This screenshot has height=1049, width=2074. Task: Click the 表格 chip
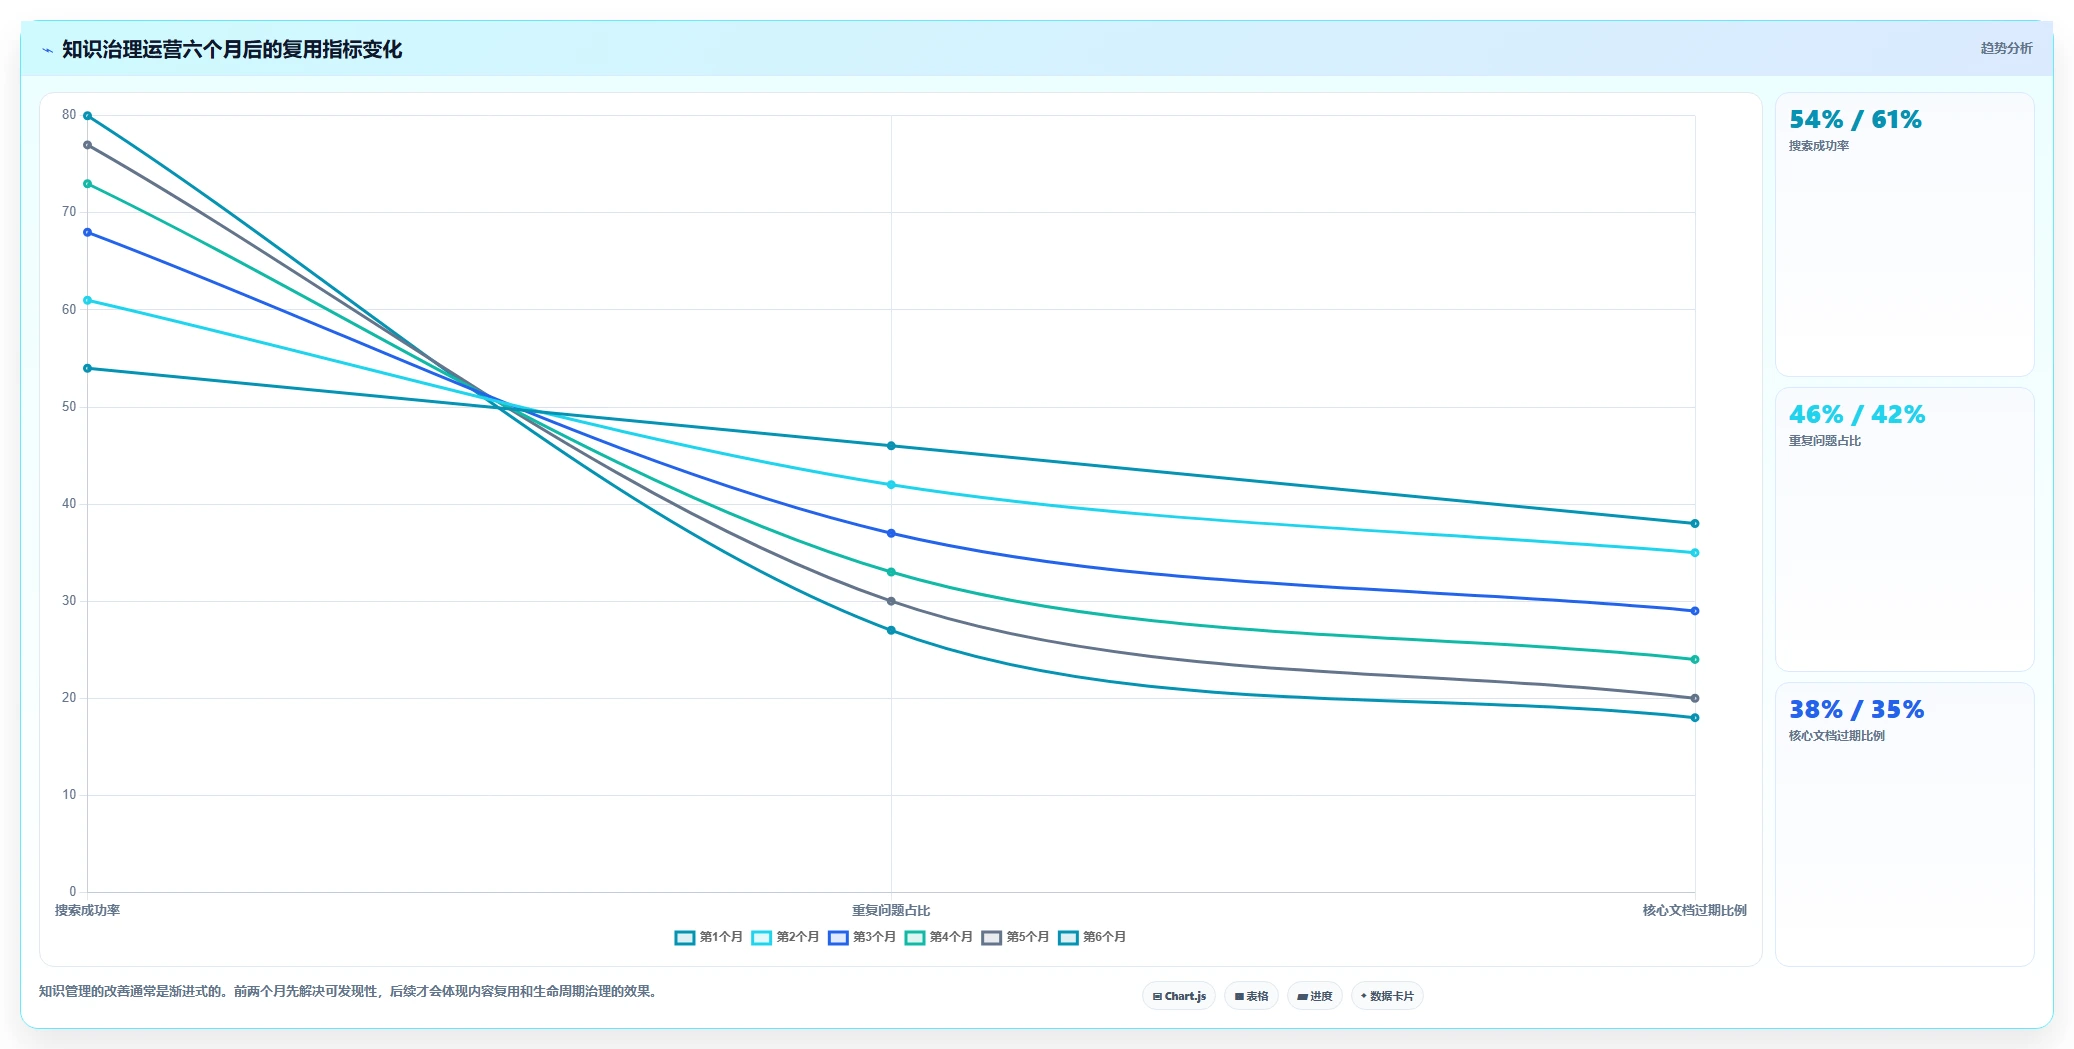pos(1251,996)
